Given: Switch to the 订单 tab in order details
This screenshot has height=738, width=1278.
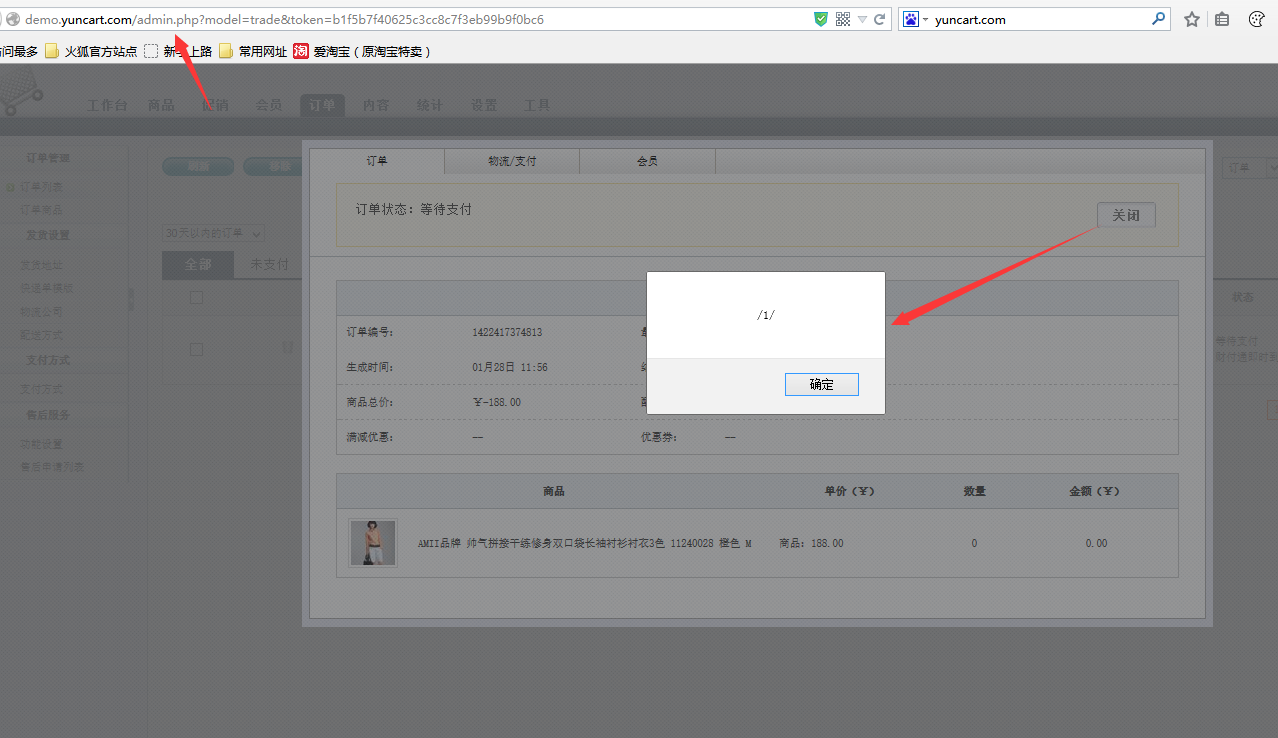Looking at the screenshot, I should [376, 161].
